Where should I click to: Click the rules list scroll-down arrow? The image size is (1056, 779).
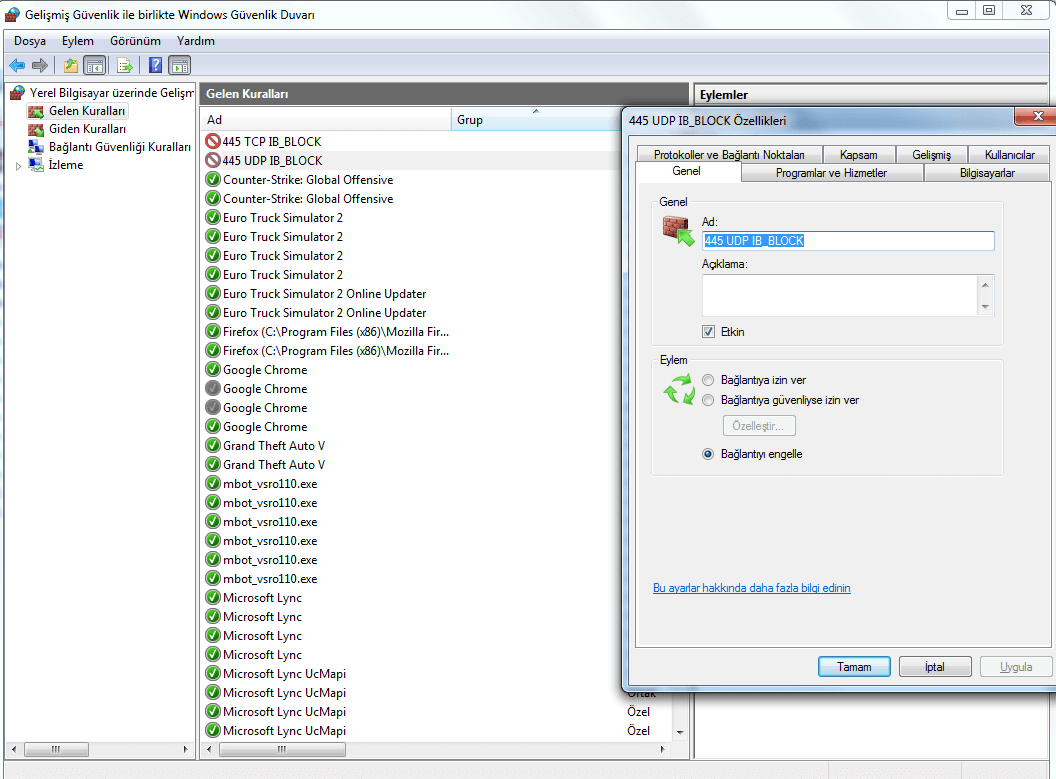click(x=681, y=732)
